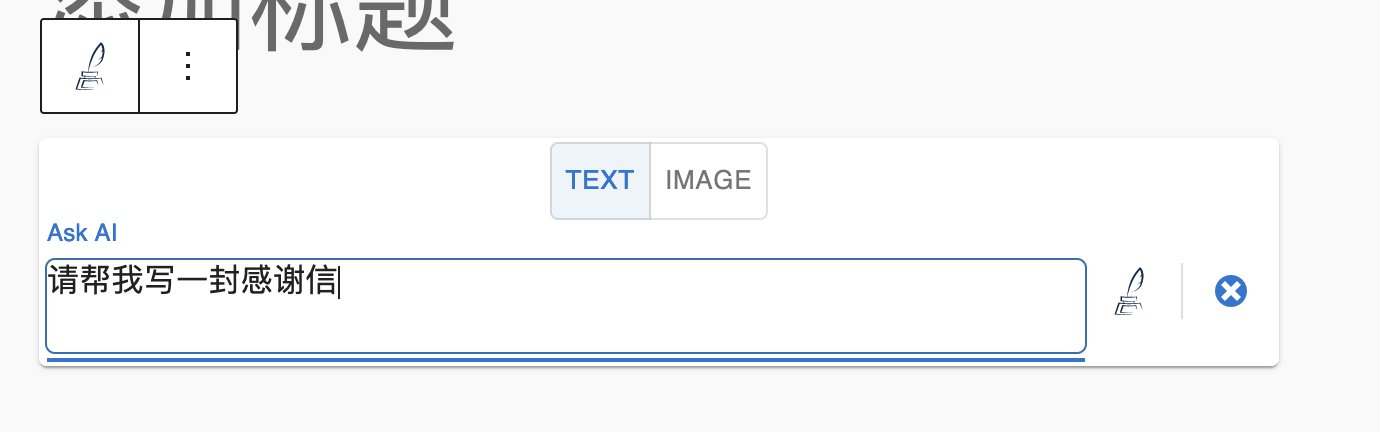Switch to the TEXT mode tab
Viewport: 1380px width, 432px height.
[x=600, y=180]
